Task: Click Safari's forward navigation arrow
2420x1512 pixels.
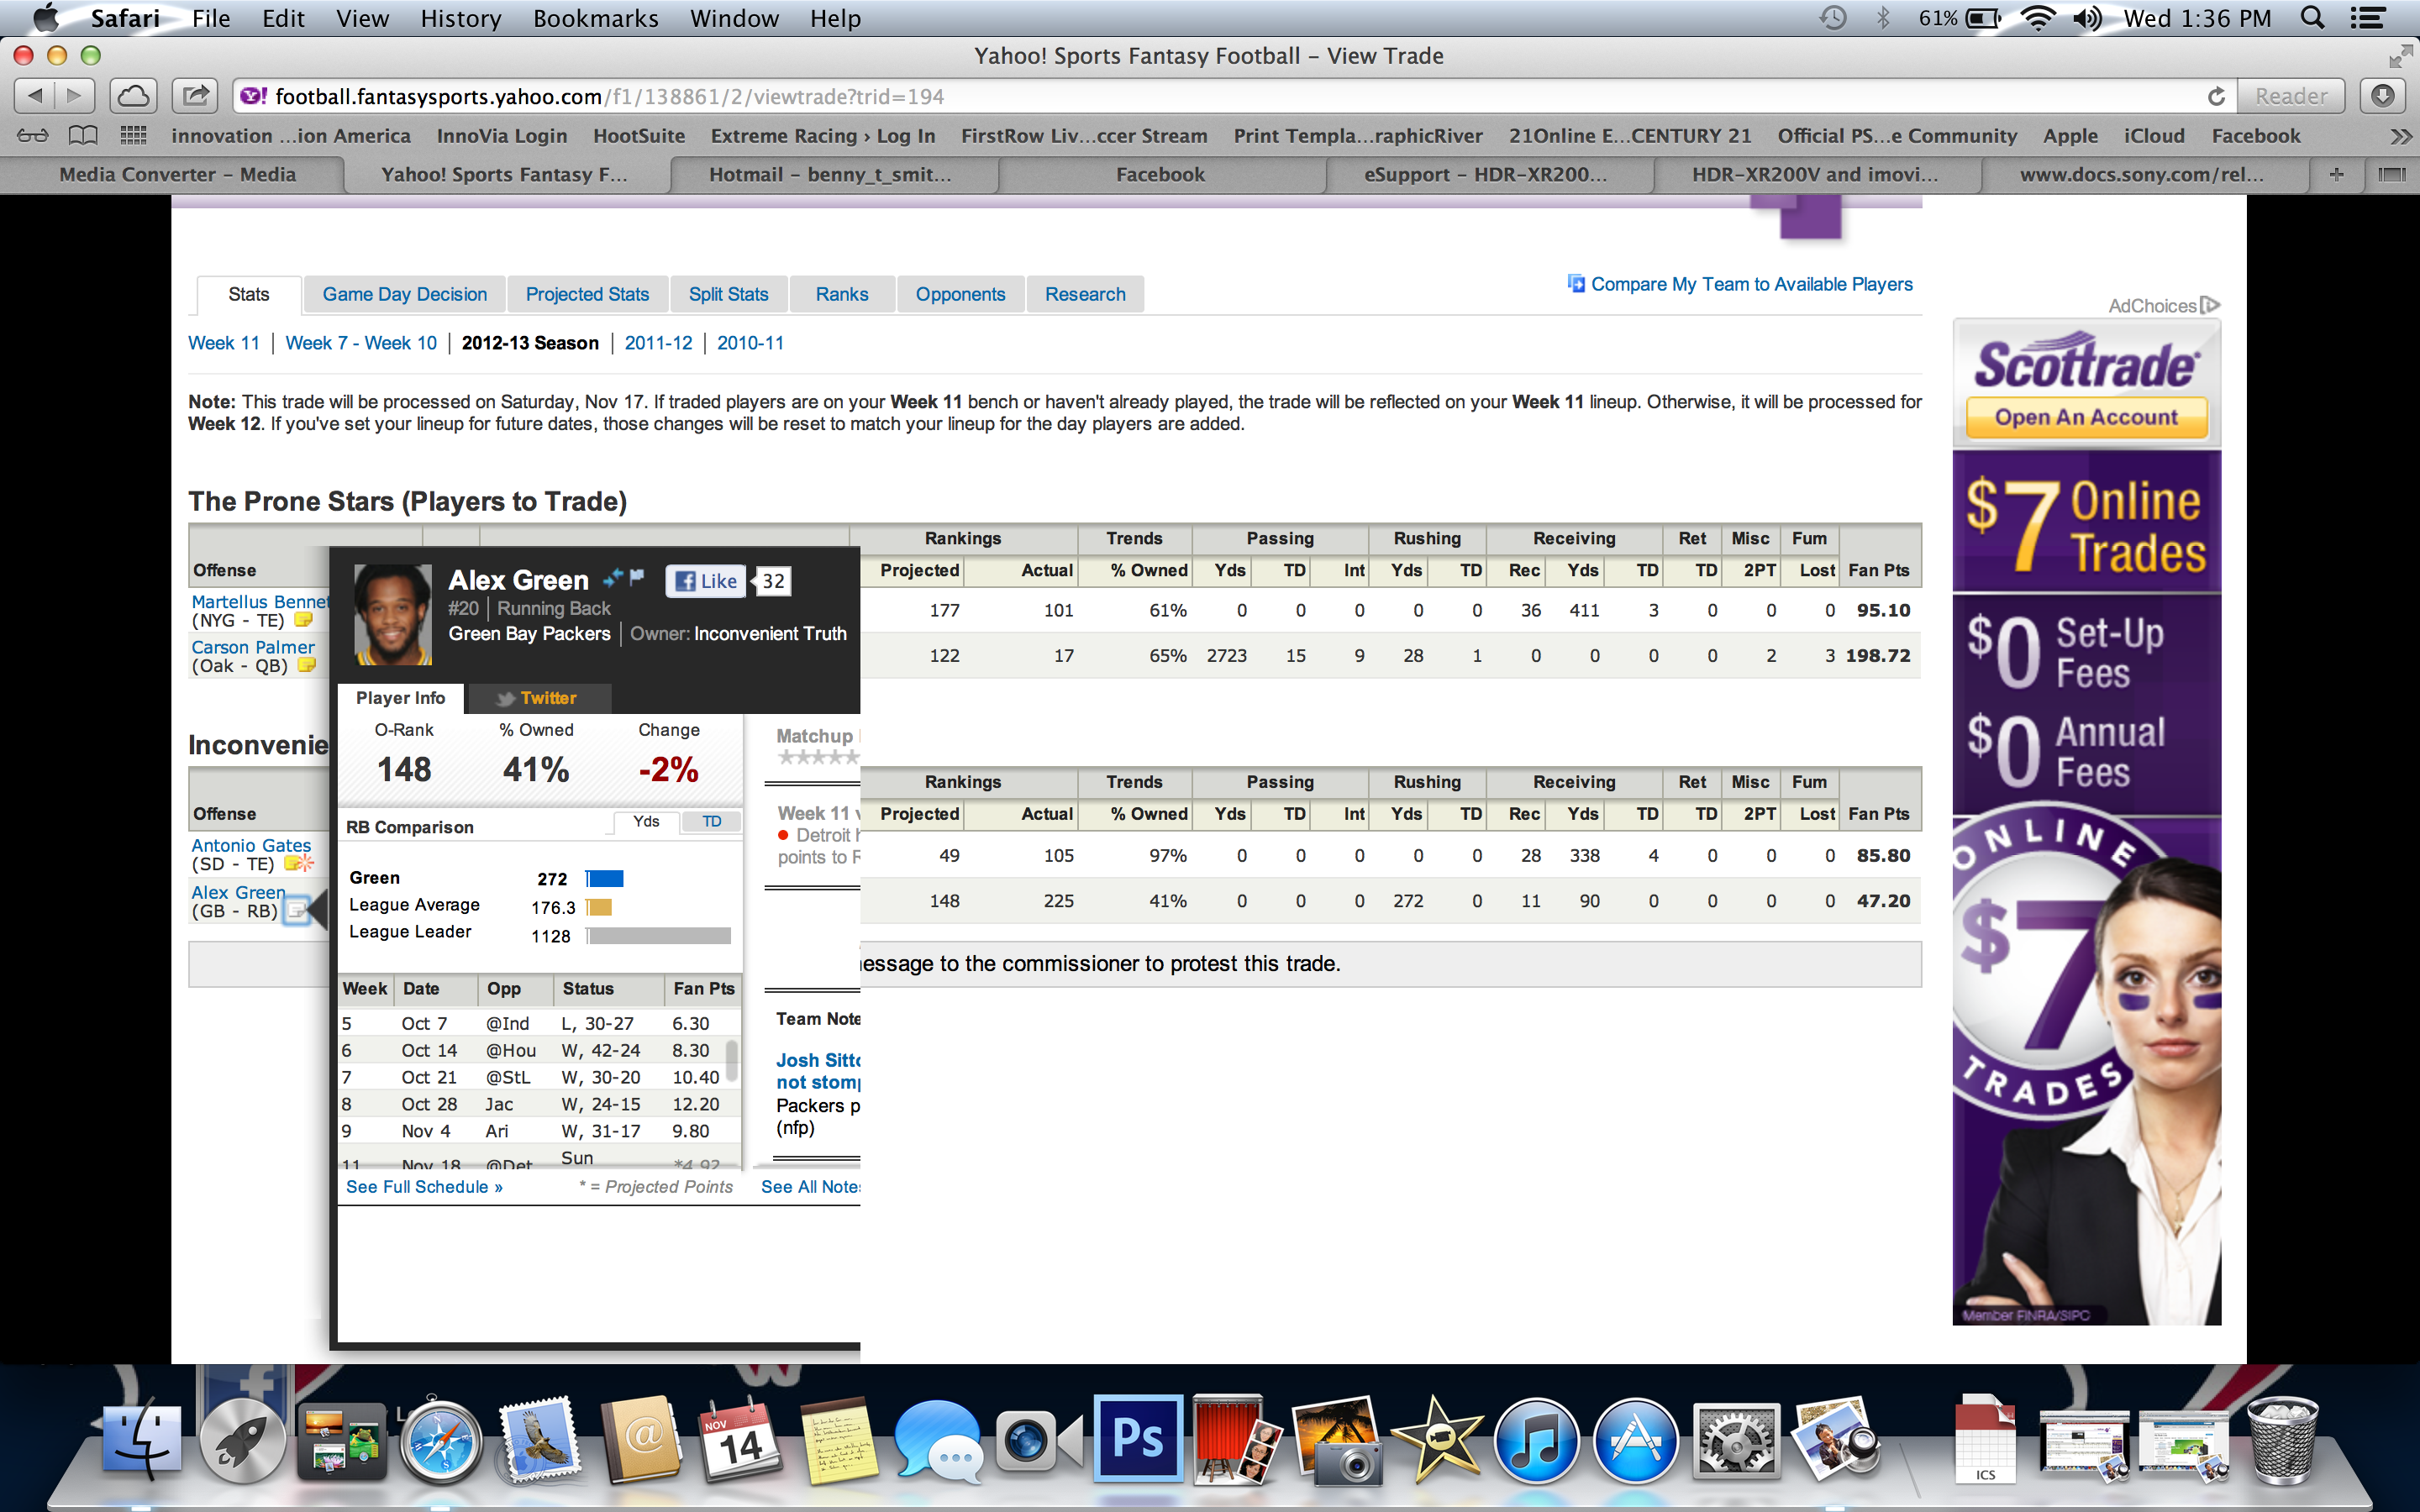Action: pyautogui.click(x=74, y=96)
